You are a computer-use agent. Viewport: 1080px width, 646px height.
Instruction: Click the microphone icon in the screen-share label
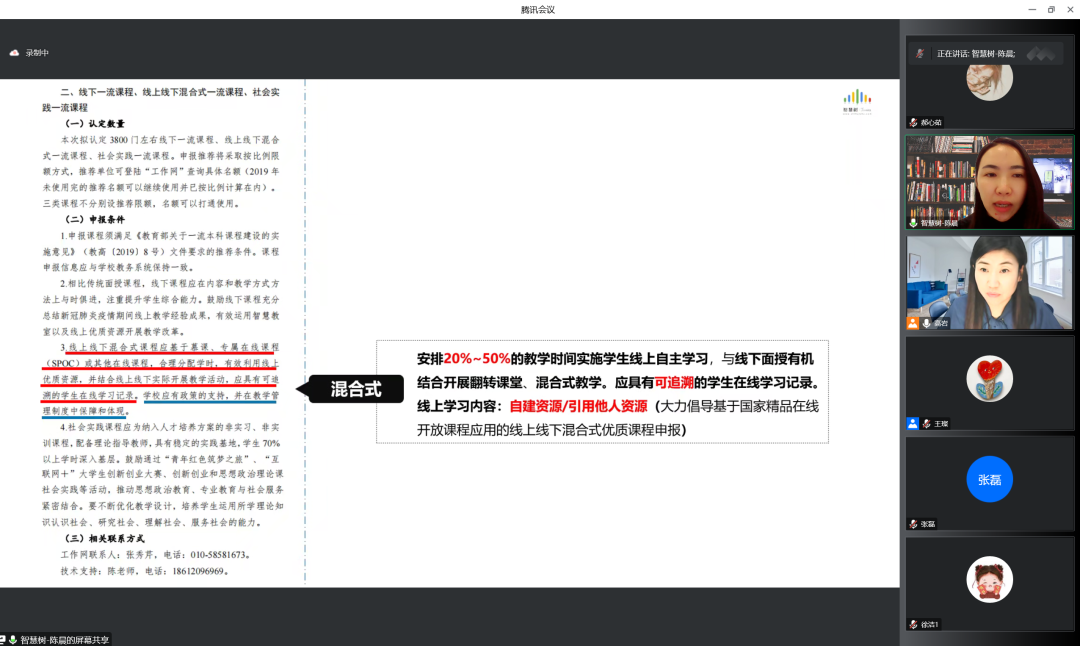(13, 639)
